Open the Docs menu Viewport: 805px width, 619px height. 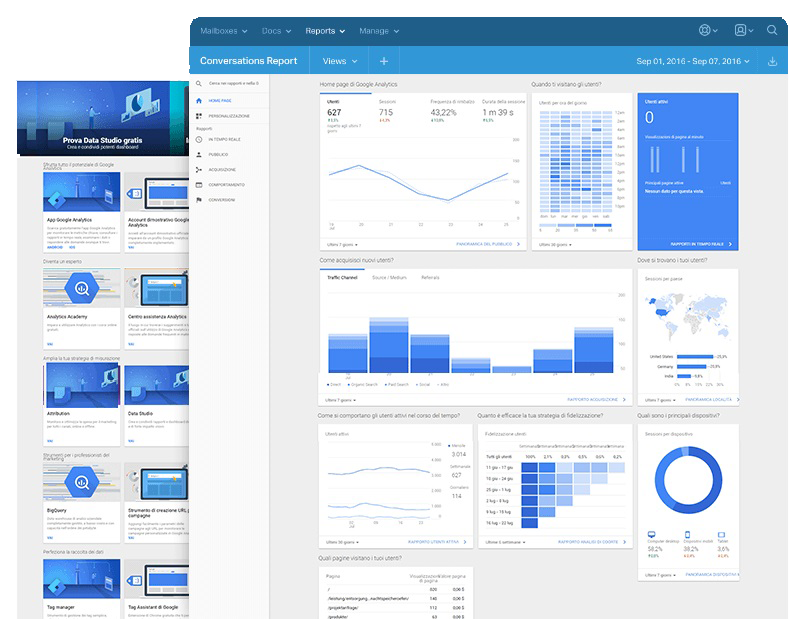pyautogui.click(x=276, y=31)
